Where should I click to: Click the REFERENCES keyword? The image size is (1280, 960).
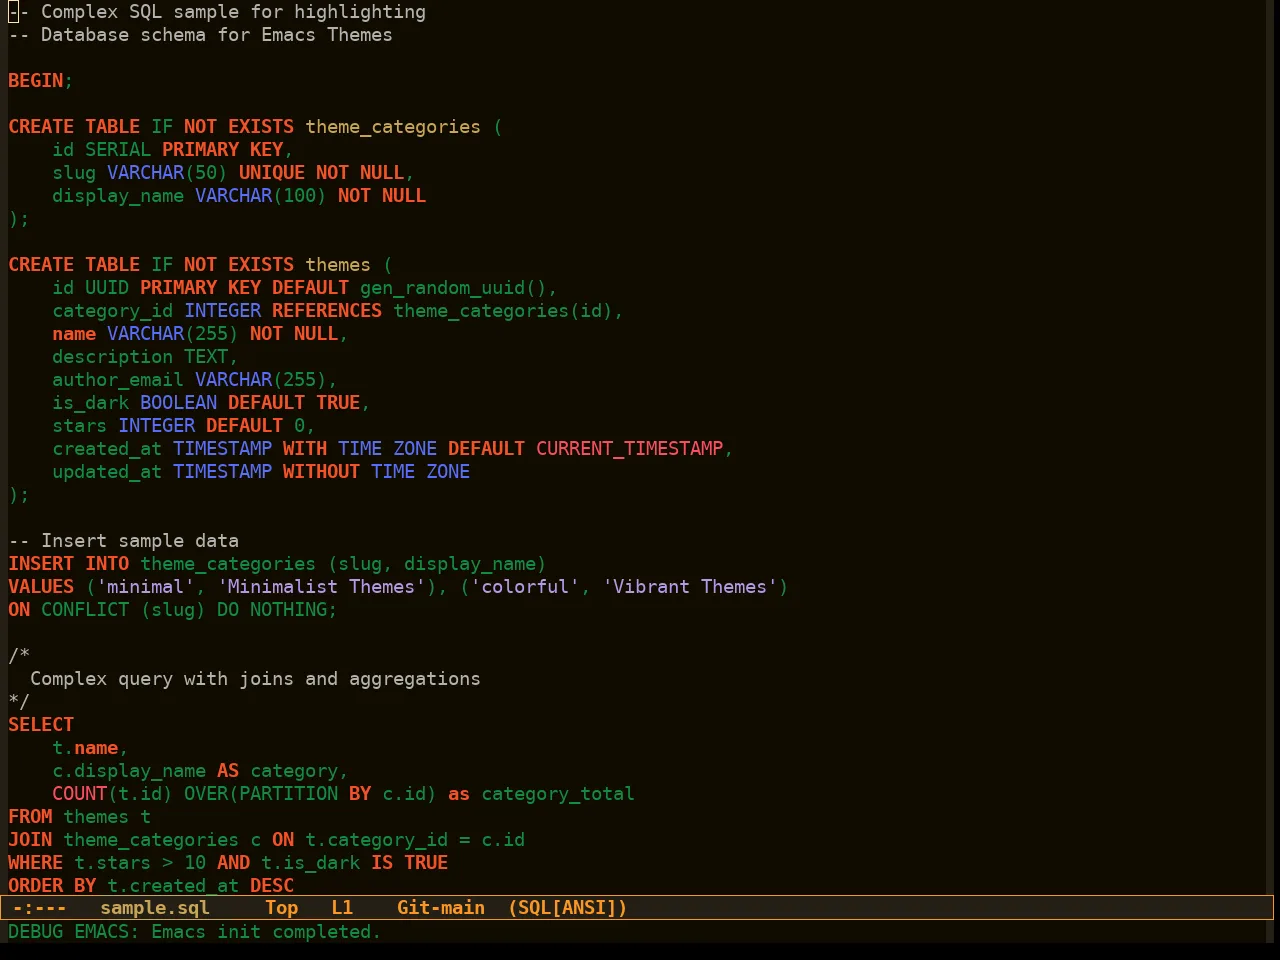(x=327, y=311)
